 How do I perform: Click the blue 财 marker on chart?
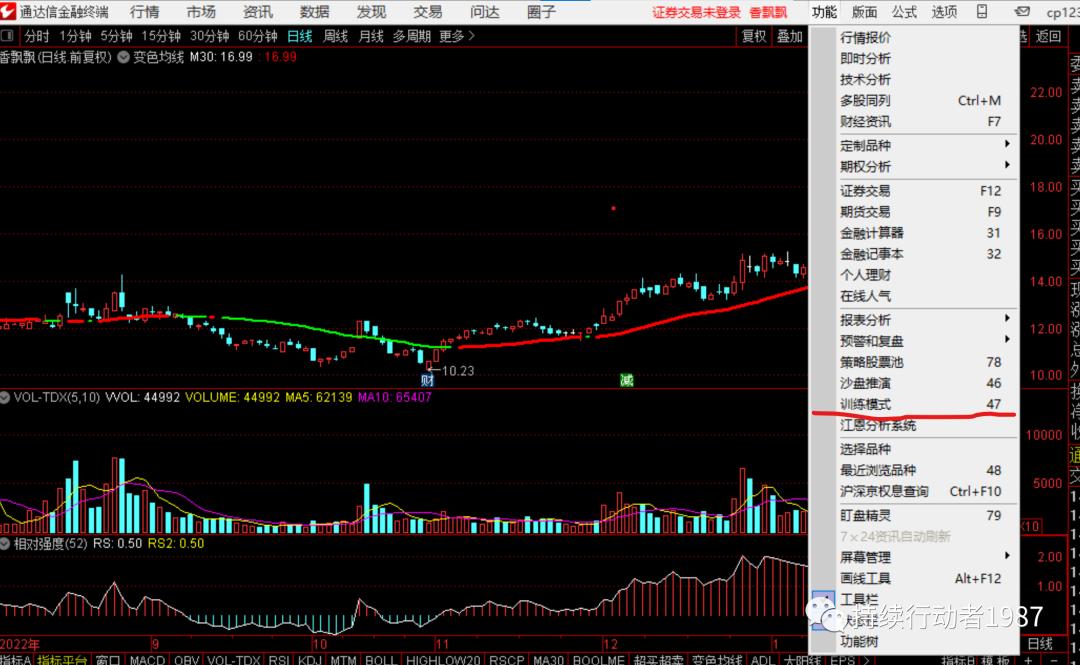[x=427, y=380]
